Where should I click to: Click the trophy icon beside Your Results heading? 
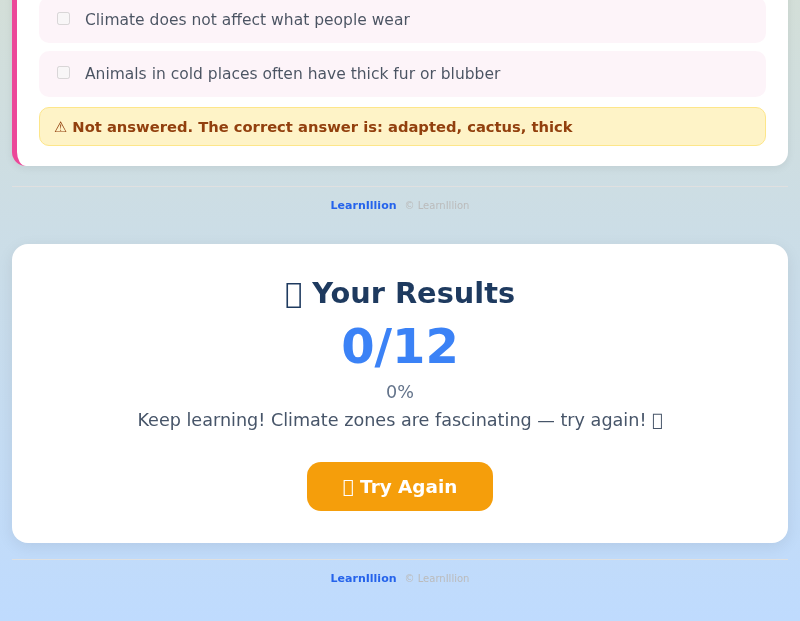(293, 293)
